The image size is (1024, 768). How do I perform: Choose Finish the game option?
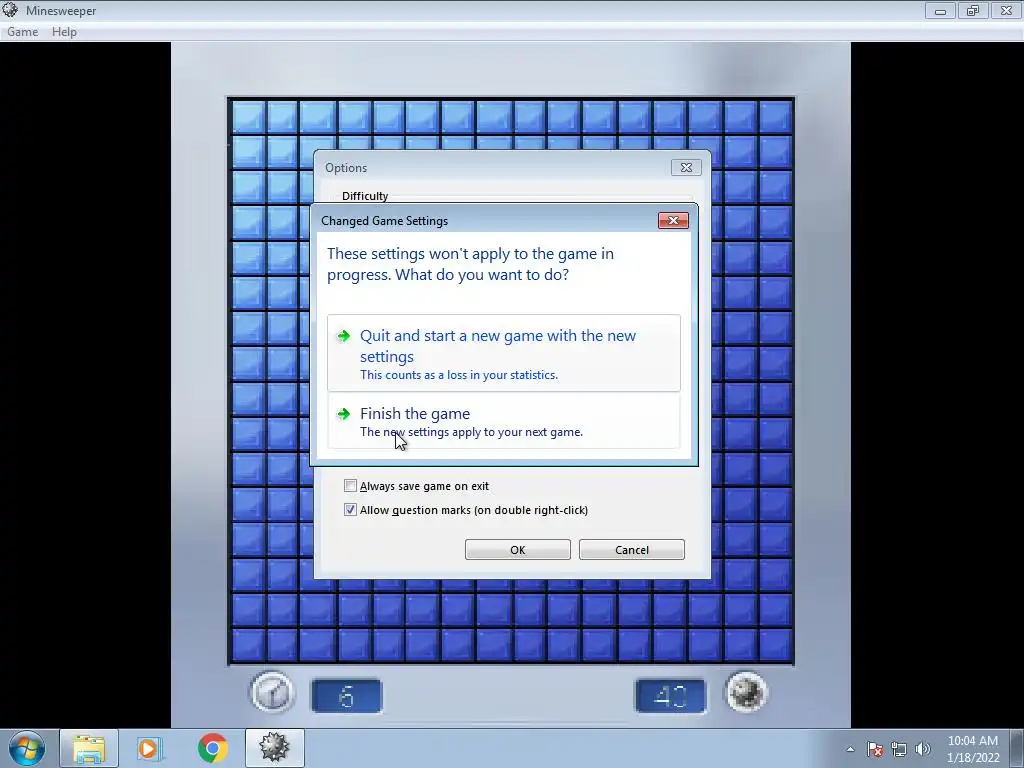(504, 422)
